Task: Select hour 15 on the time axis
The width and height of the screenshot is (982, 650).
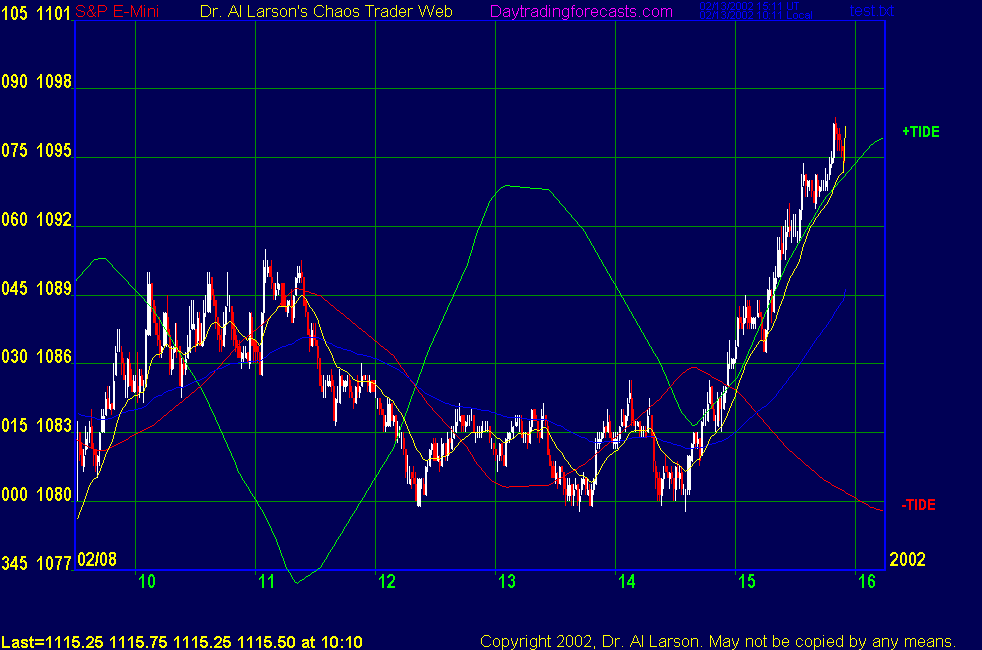Action: 746,582
